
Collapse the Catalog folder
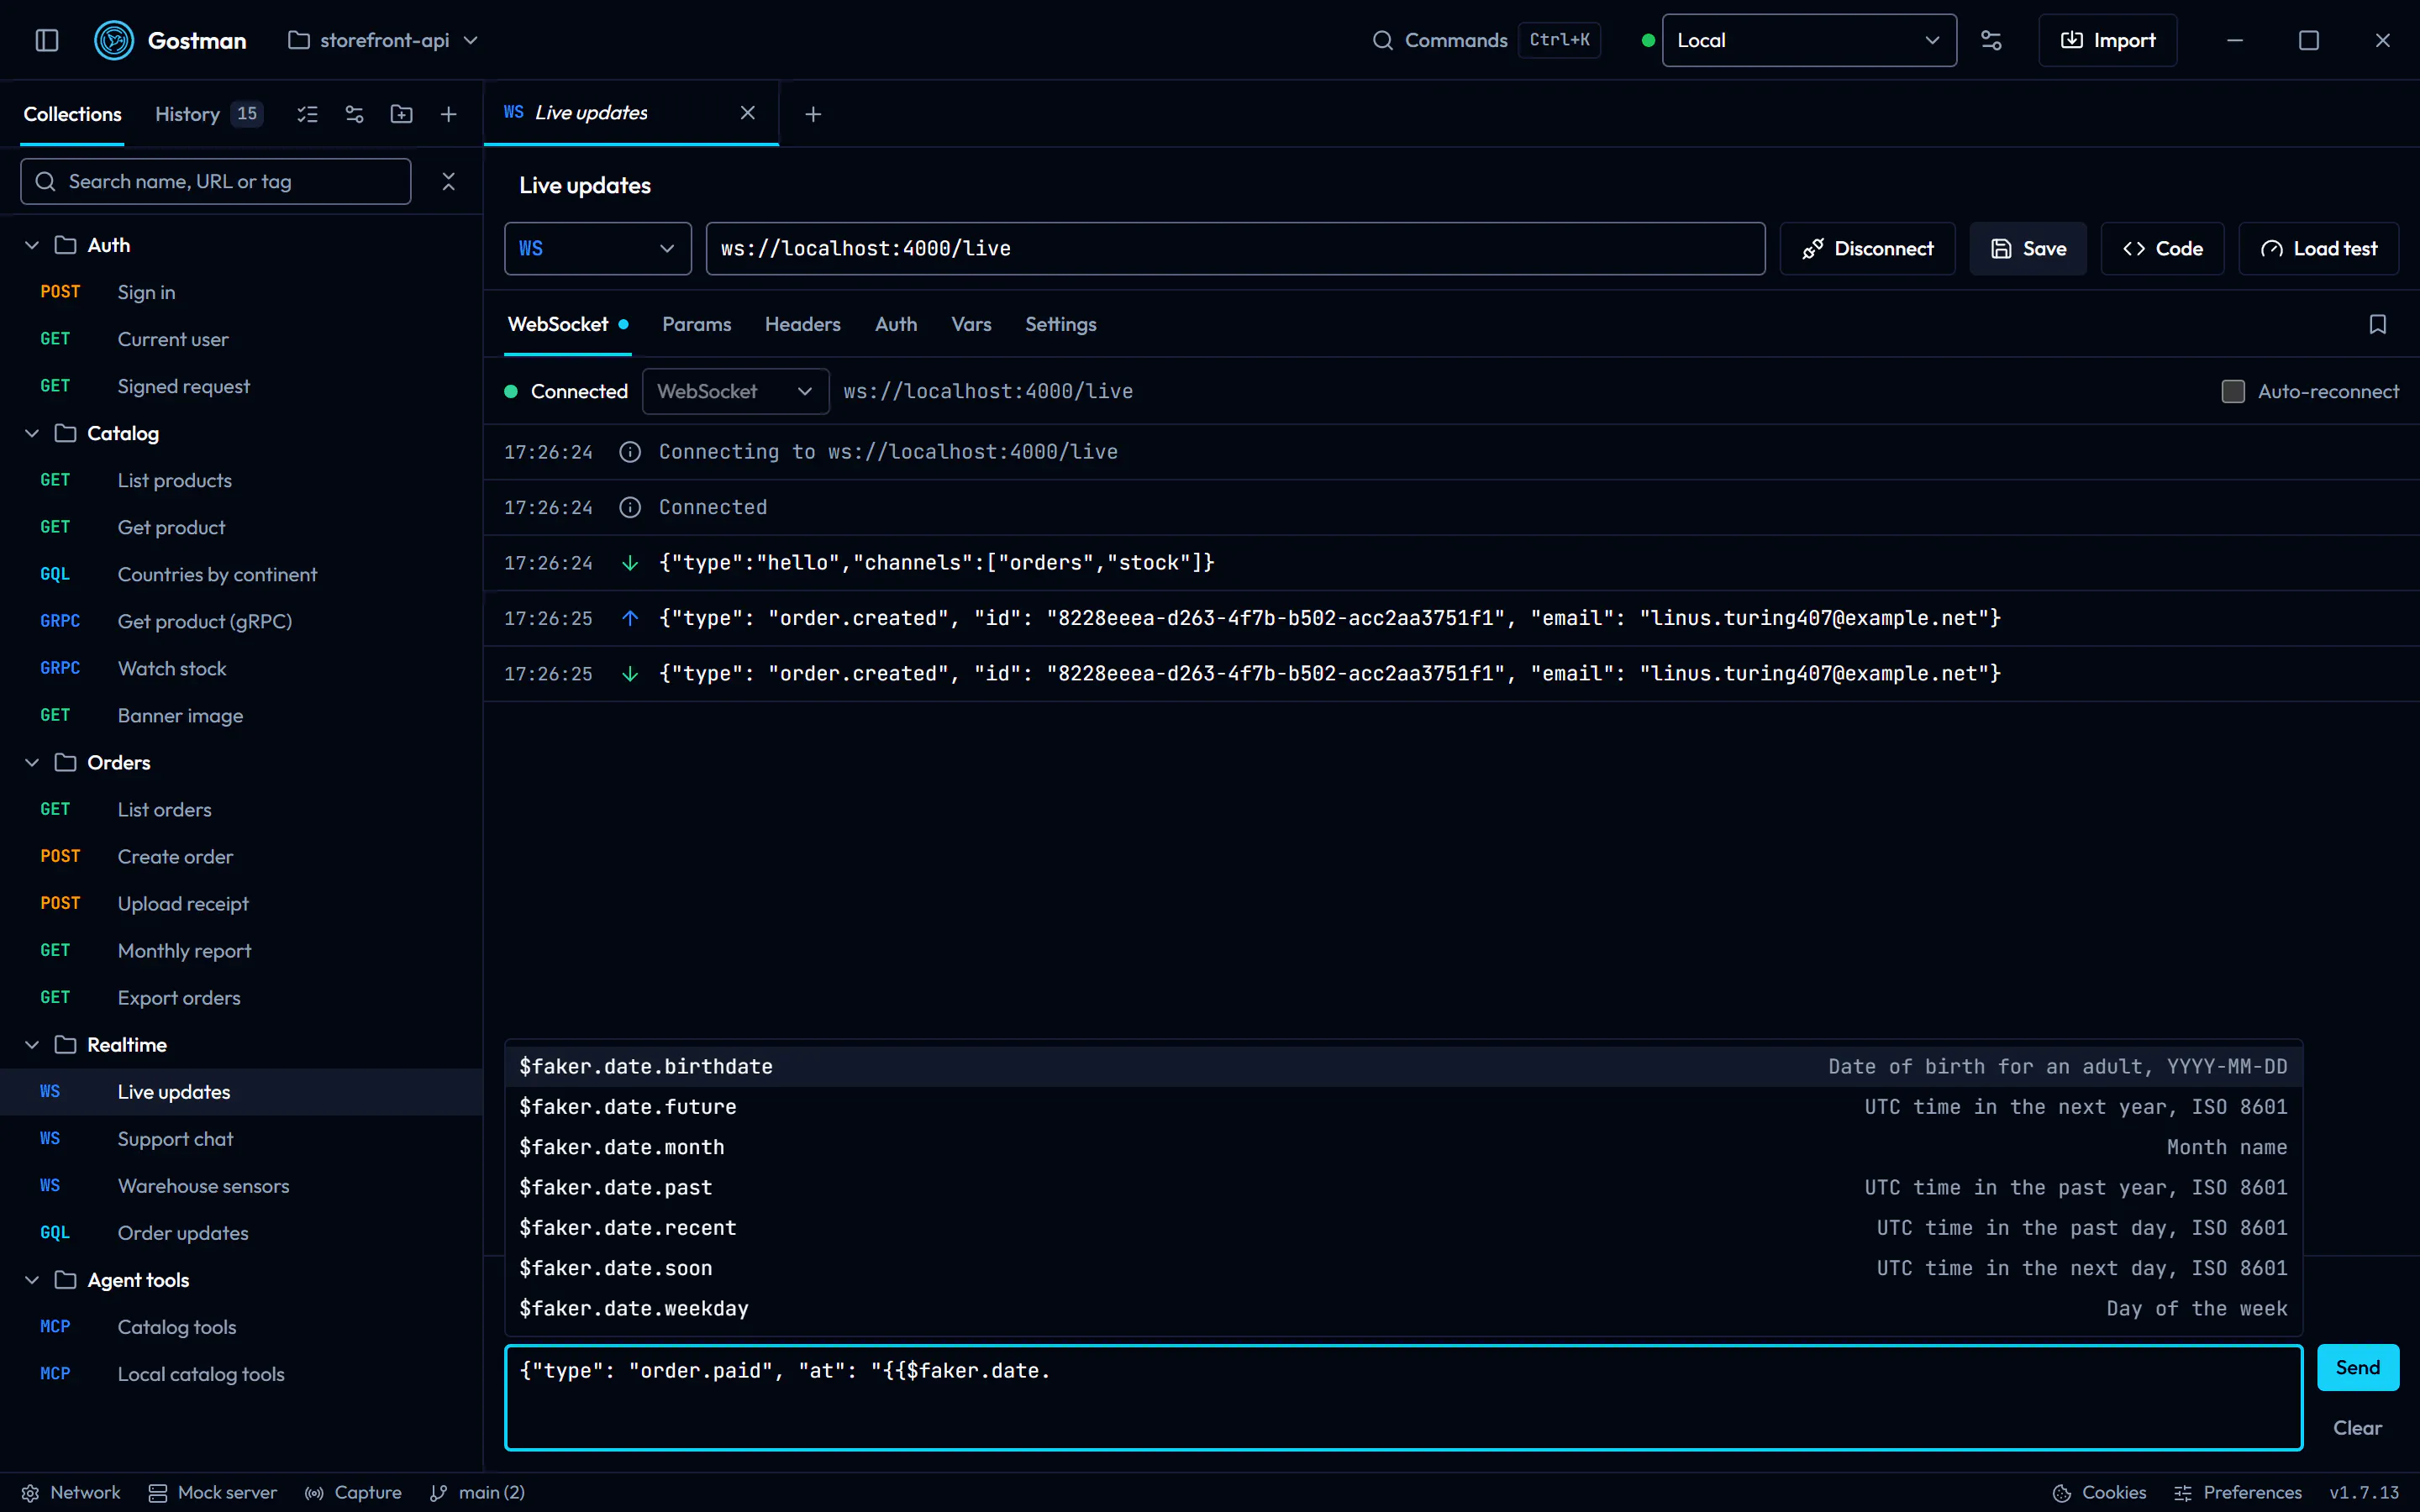tap(32, 433)
